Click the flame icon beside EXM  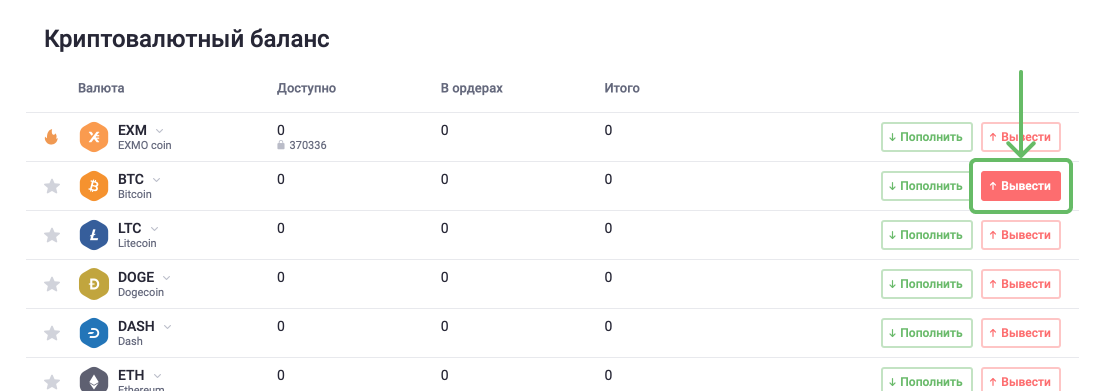(x=51, y=137)
